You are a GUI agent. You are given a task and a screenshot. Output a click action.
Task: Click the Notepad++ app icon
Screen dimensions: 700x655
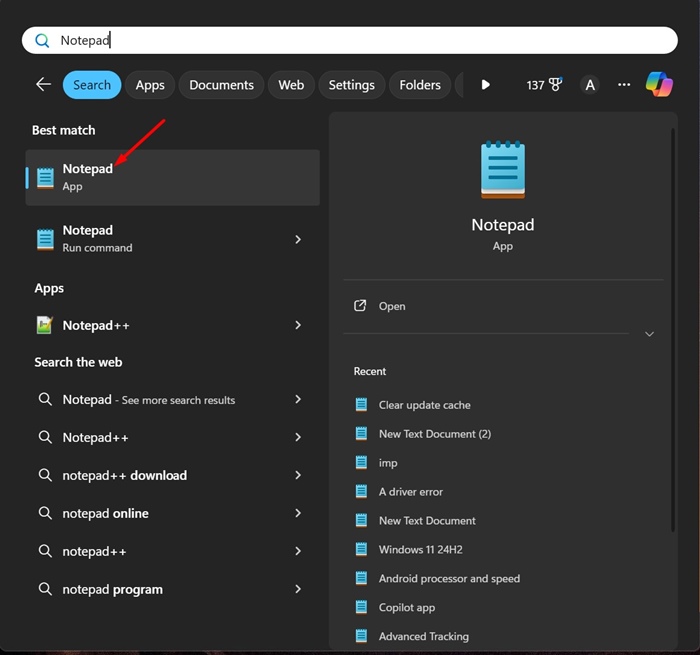pyautogui.click(x=45, y=325)
